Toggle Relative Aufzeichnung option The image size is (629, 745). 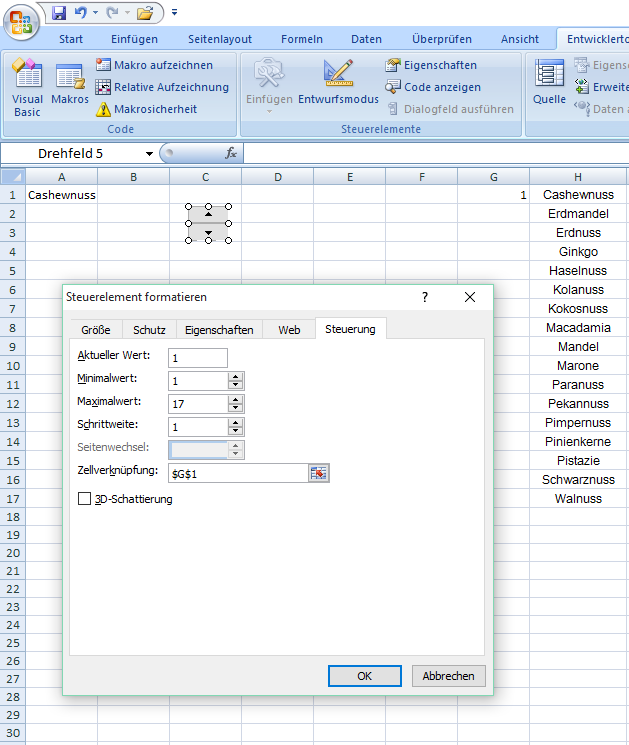tap(162, 87)
